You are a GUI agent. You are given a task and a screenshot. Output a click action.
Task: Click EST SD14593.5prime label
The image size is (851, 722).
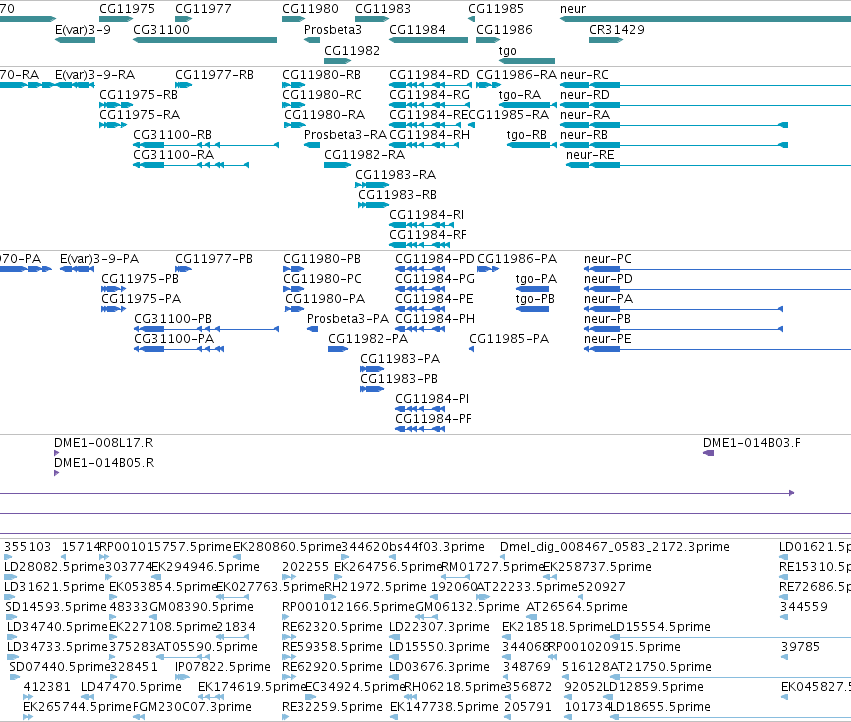click(x=56, y=607)
